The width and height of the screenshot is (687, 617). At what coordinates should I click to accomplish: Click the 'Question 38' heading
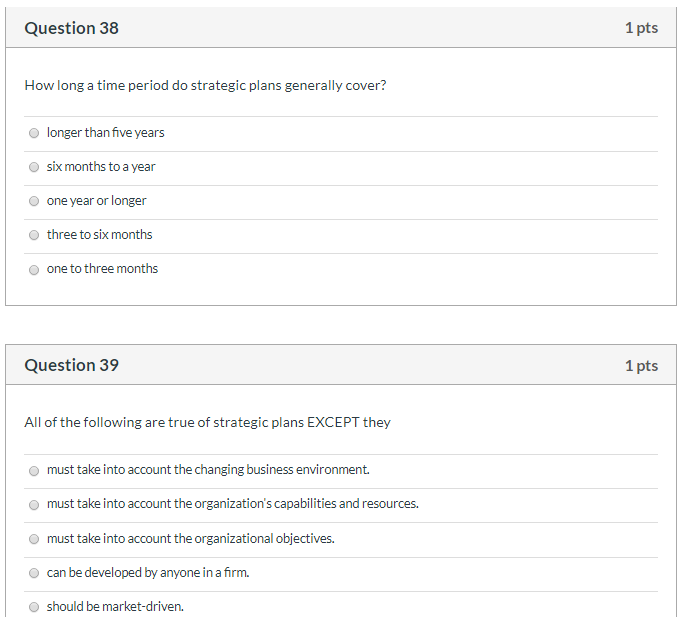click(x=71, y=28)
